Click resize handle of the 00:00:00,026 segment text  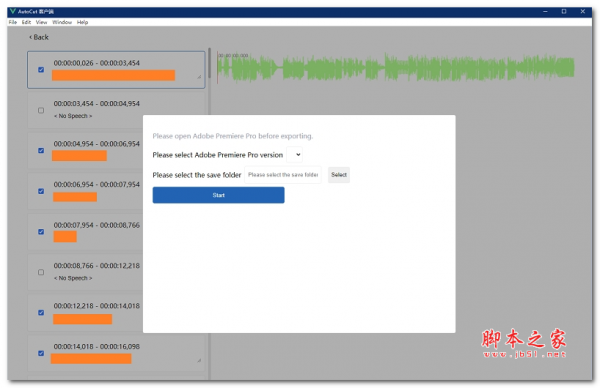[199, 77]
